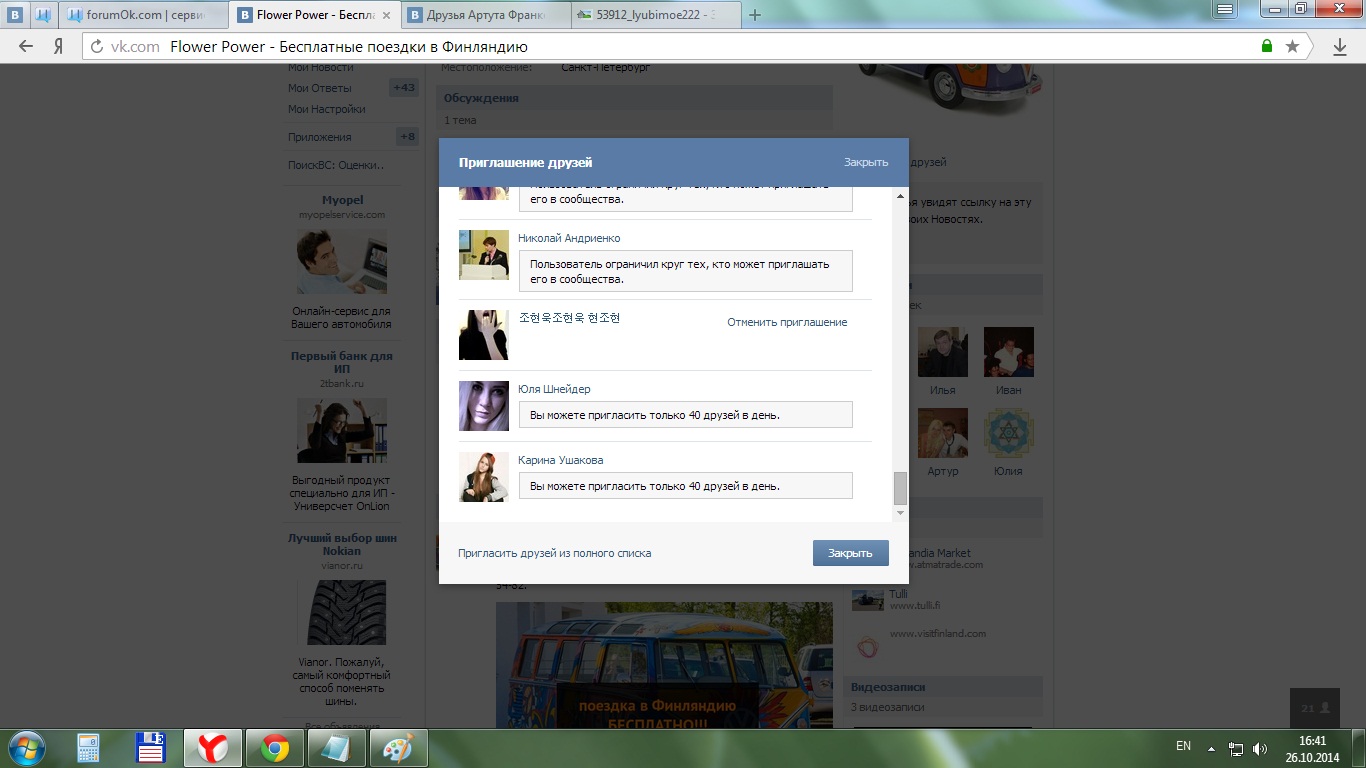This screenshot has height=768, width=1366.
Task: Switch to Yandex Browser on taskbar
Action: [x=212, y=748]
